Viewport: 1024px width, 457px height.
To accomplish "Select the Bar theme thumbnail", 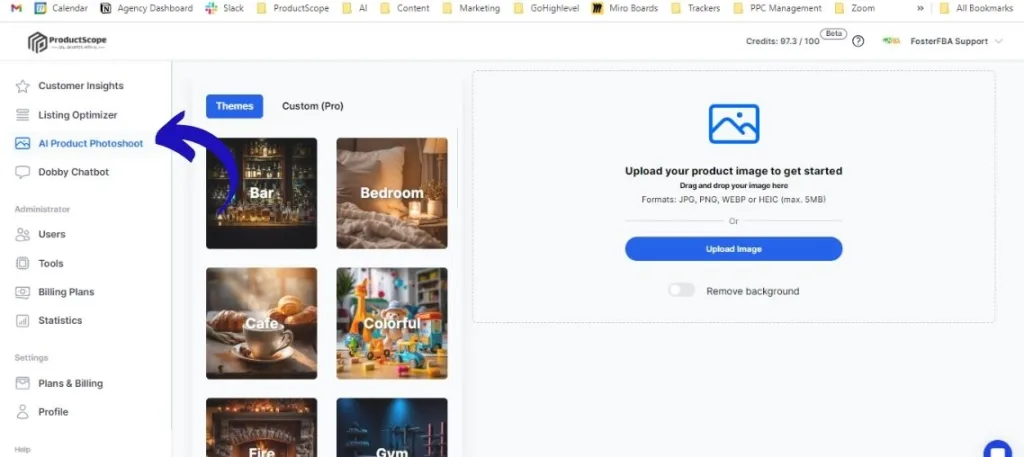I will click(x=261, y=193).
